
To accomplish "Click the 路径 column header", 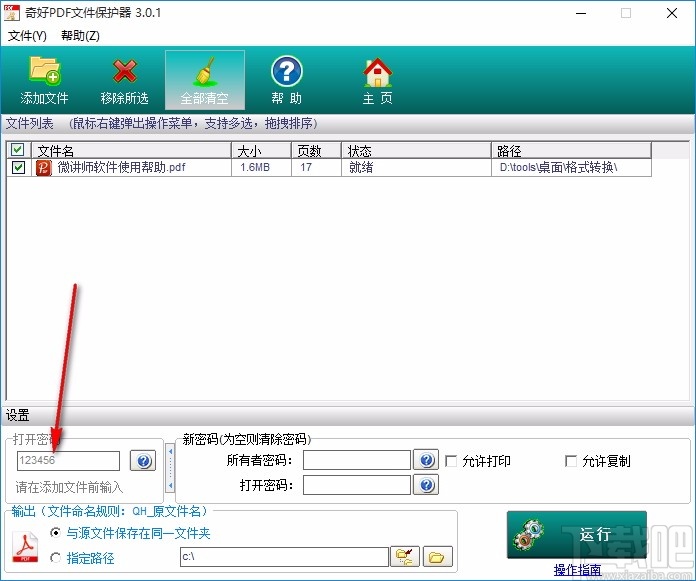I will click(572, 150).
